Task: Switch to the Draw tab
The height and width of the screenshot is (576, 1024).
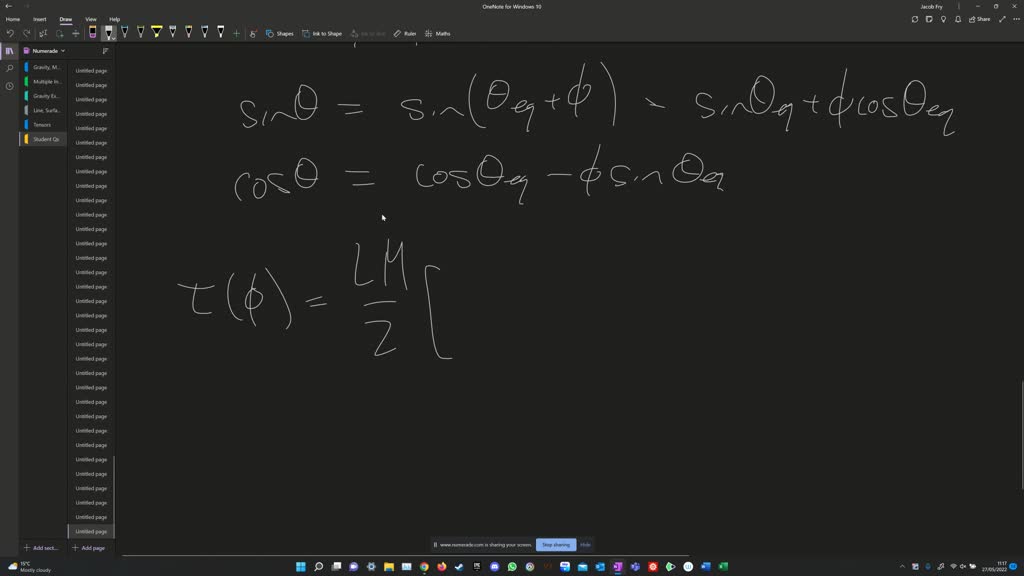Action: tap(65, 19)
